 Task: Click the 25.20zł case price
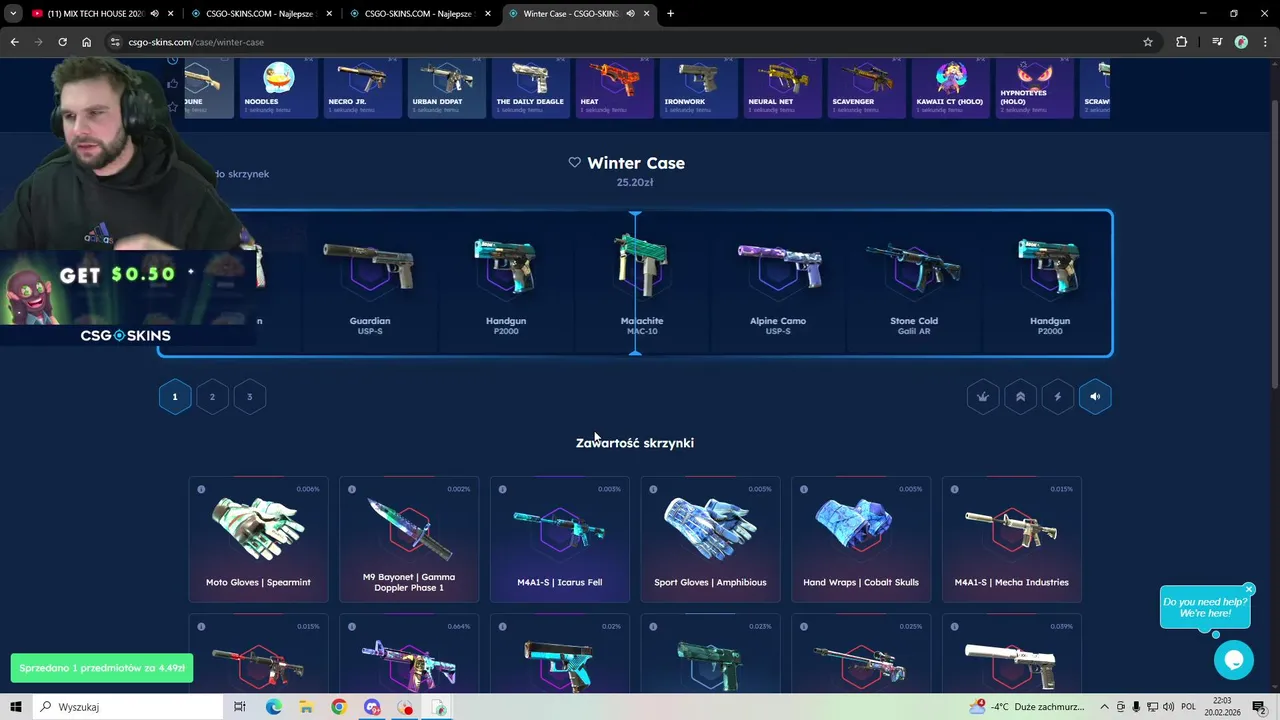635,183
